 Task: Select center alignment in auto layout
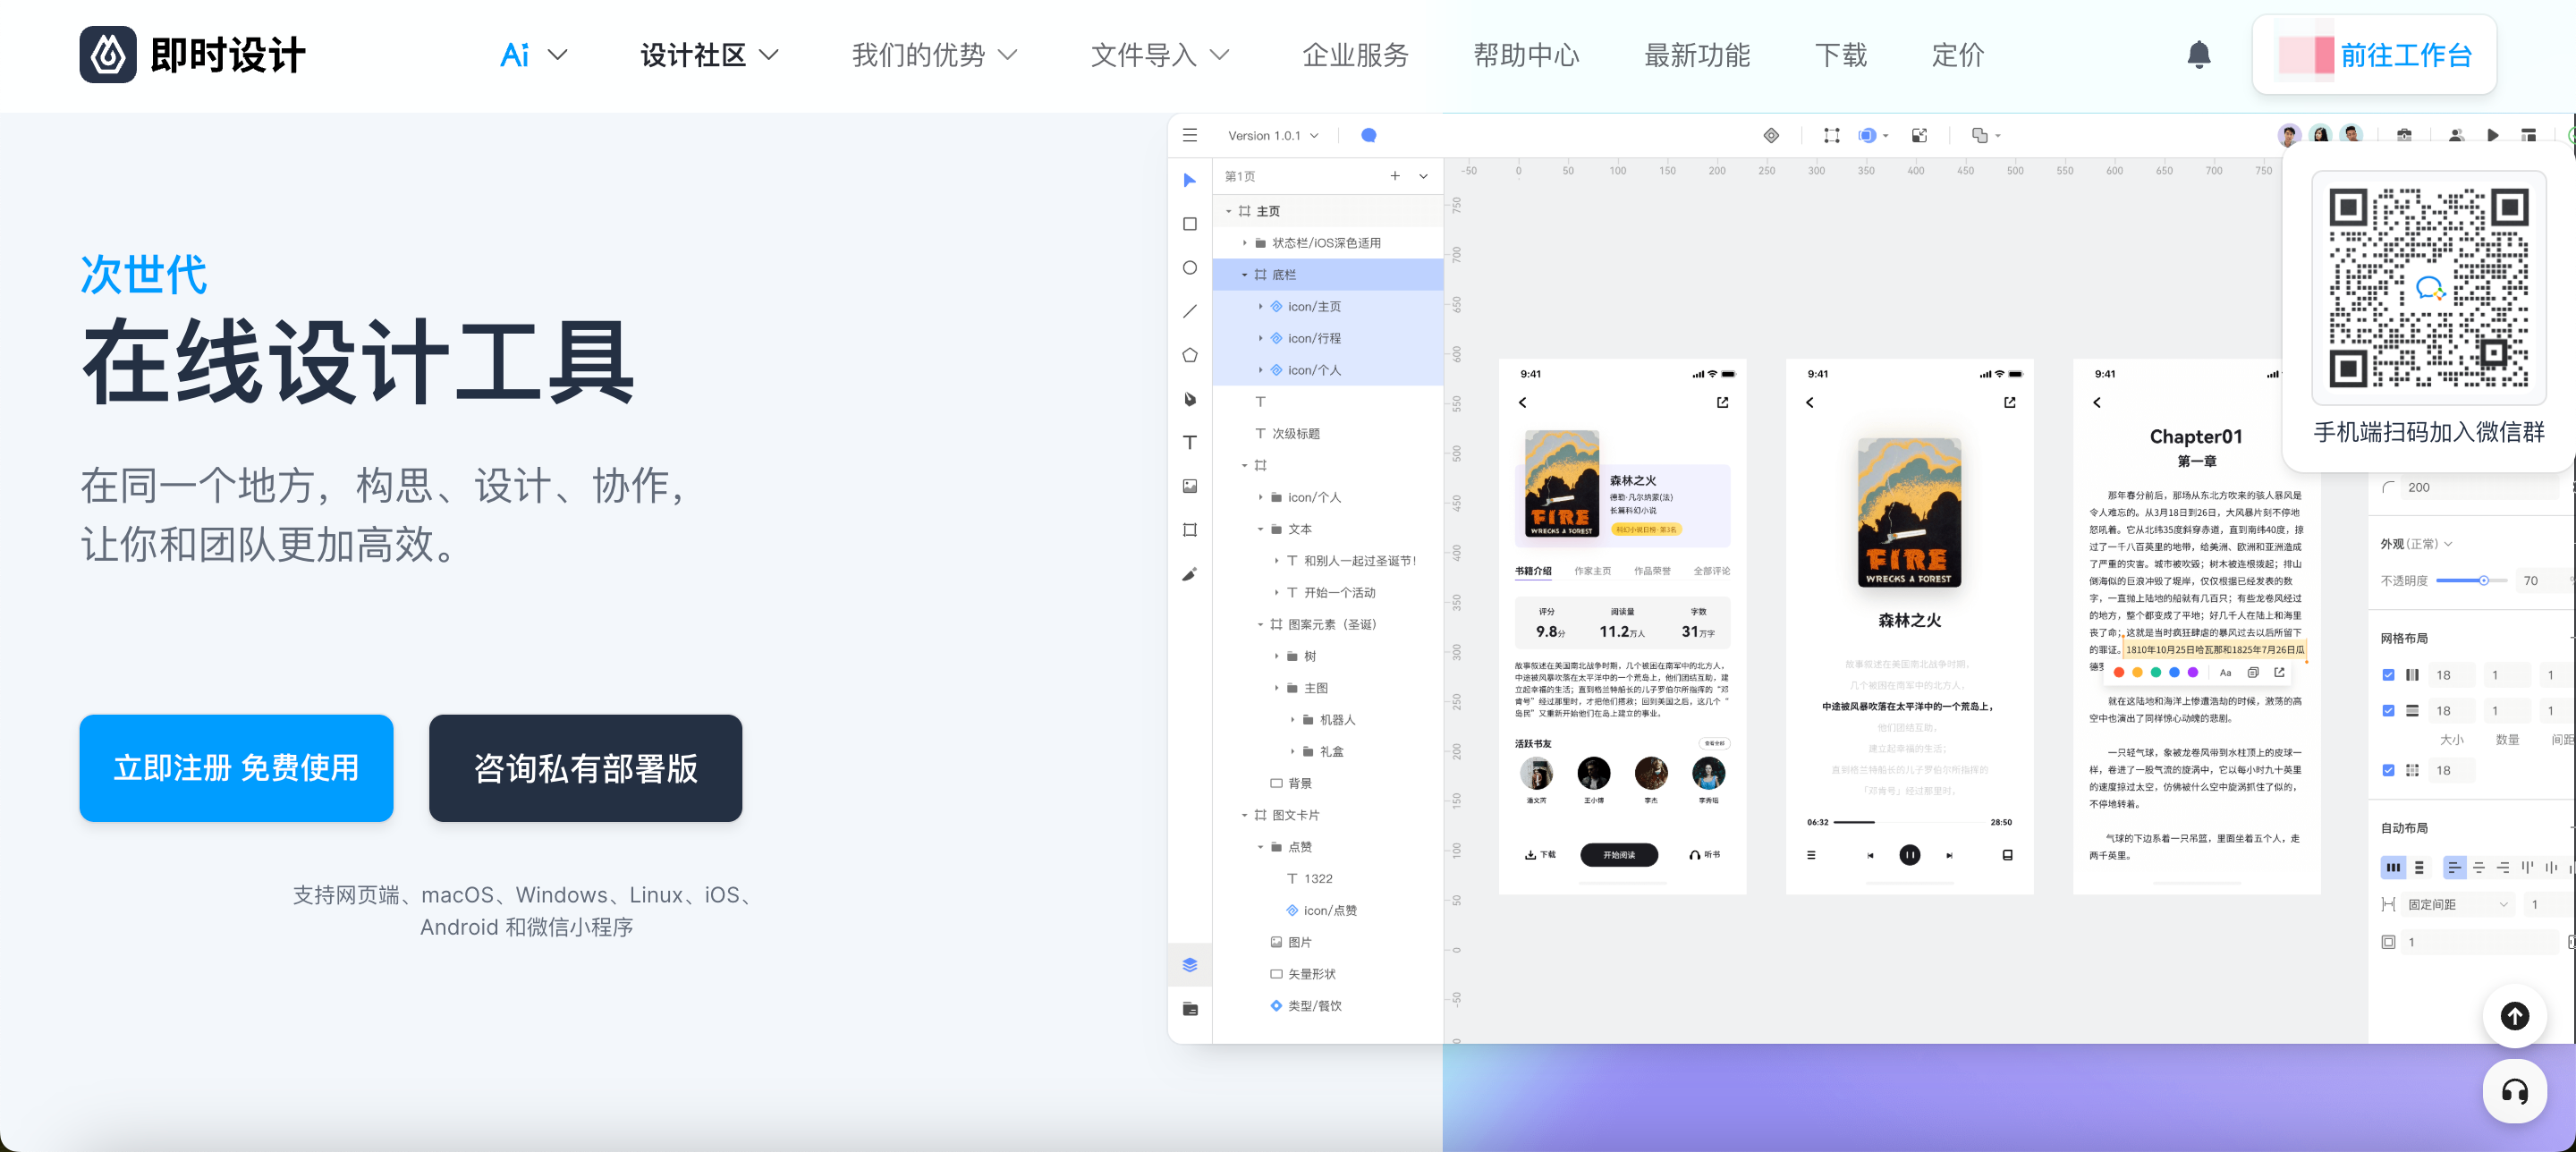(2478, 867)
